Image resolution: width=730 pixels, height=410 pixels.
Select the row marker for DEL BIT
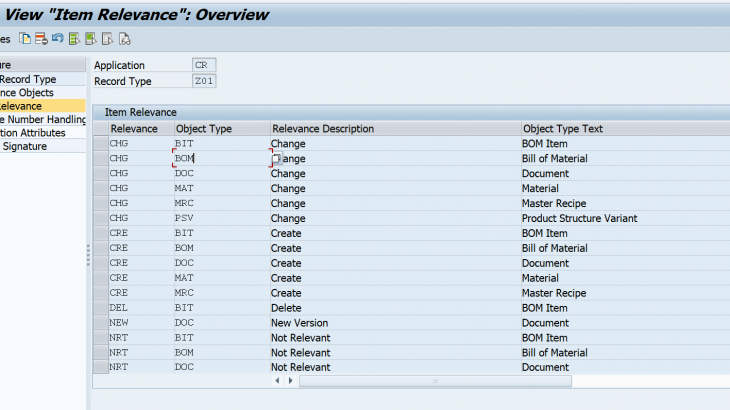101,308
